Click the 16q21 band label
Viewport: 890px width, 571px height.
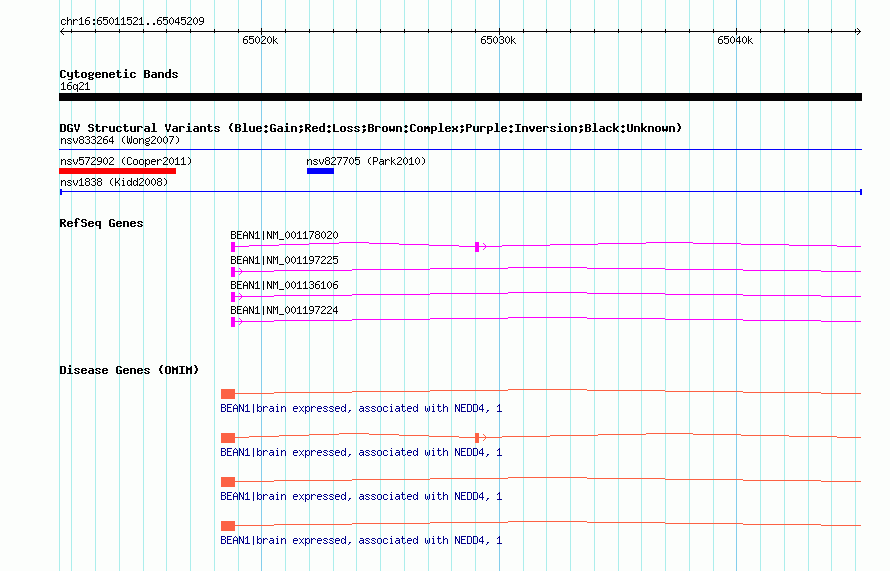click(x=75, y=86)
